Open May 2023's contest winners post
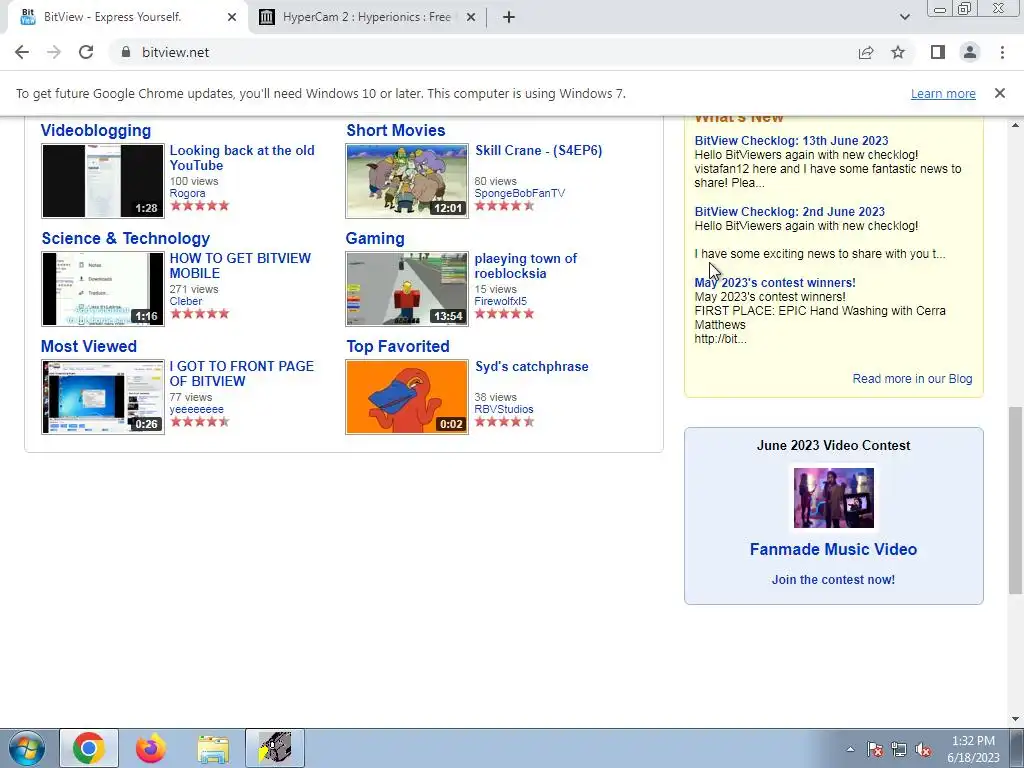The height and width of the screenshot is (768, 1024). point(775,283)
